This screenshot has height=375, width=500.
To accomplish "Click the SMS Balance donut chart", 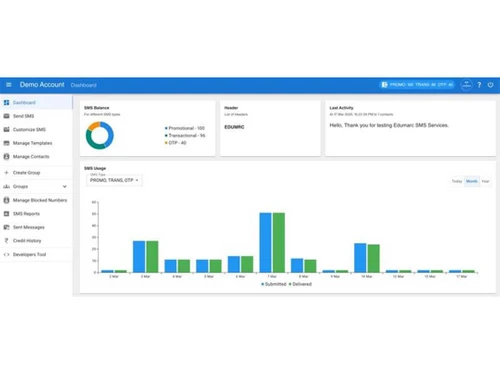I will click(x=99, y=135).
